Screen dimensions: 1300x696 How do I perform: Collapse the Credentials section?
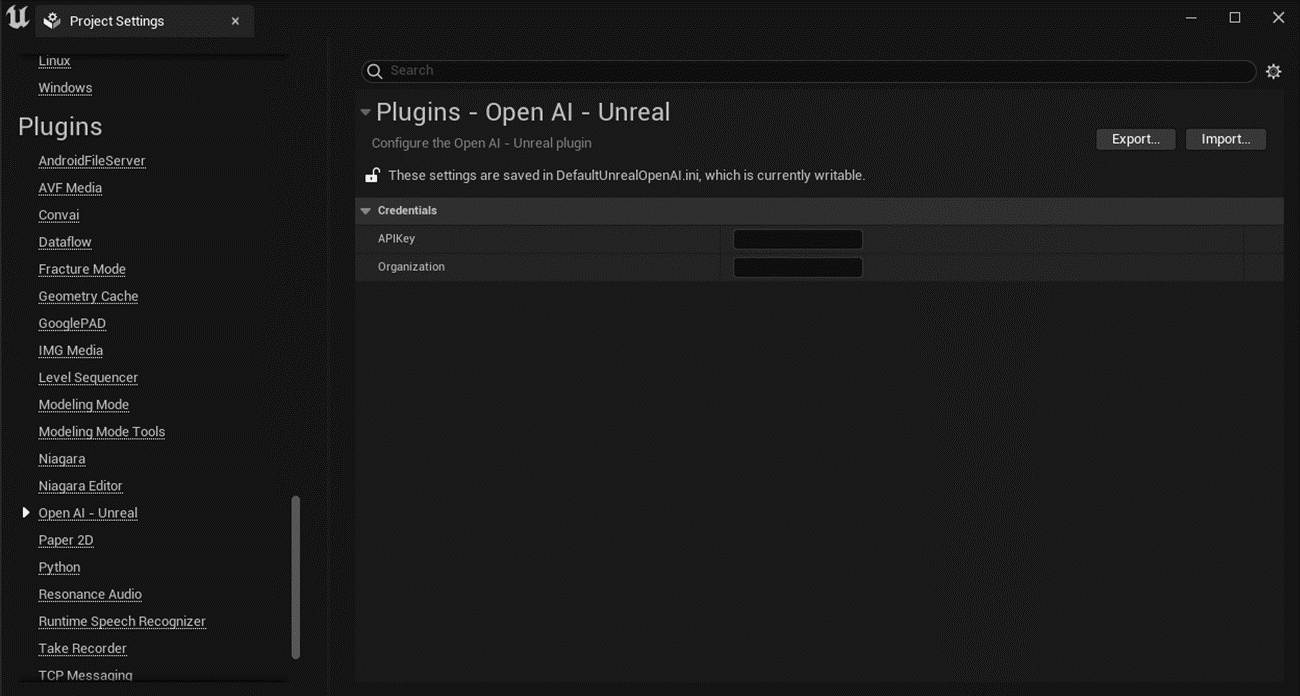pyautogui.click(x=364, y=210)
